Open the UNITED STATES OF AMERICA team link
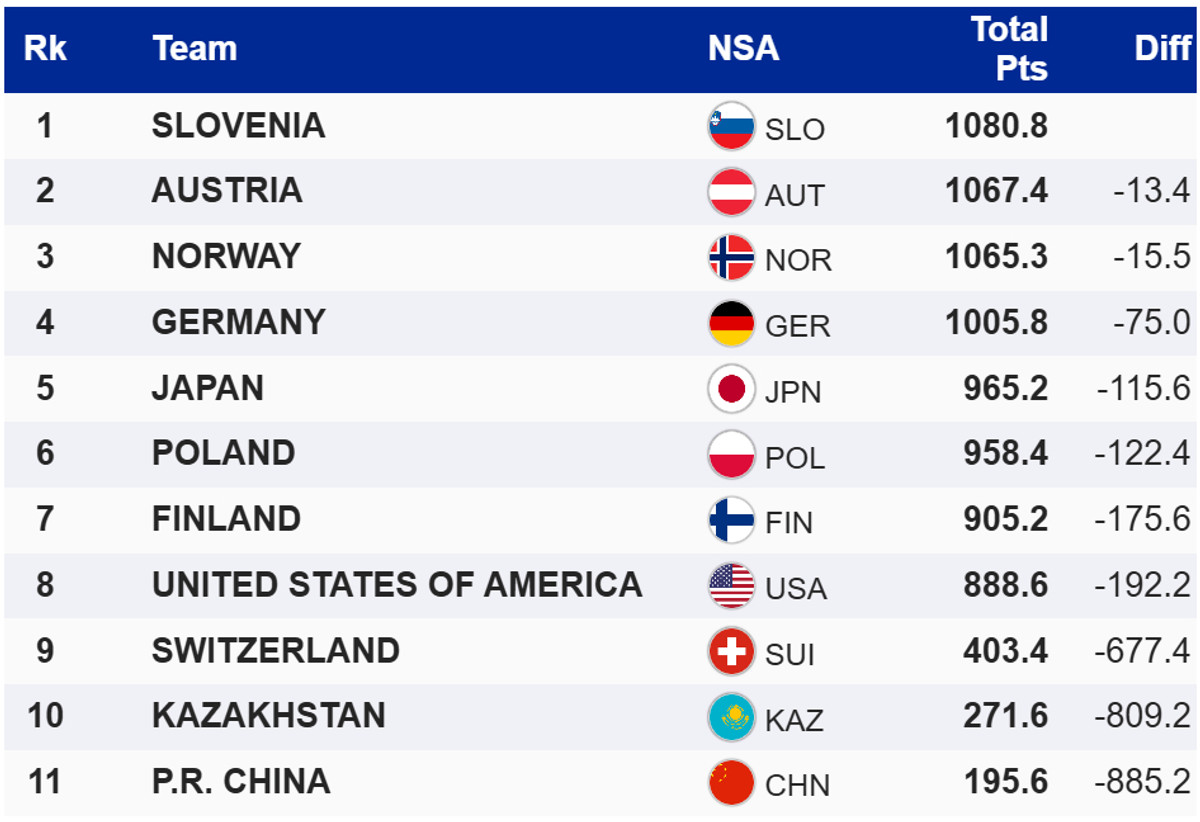The height and width of the screenshot is (822, 1200). click(x=396, y=584)
